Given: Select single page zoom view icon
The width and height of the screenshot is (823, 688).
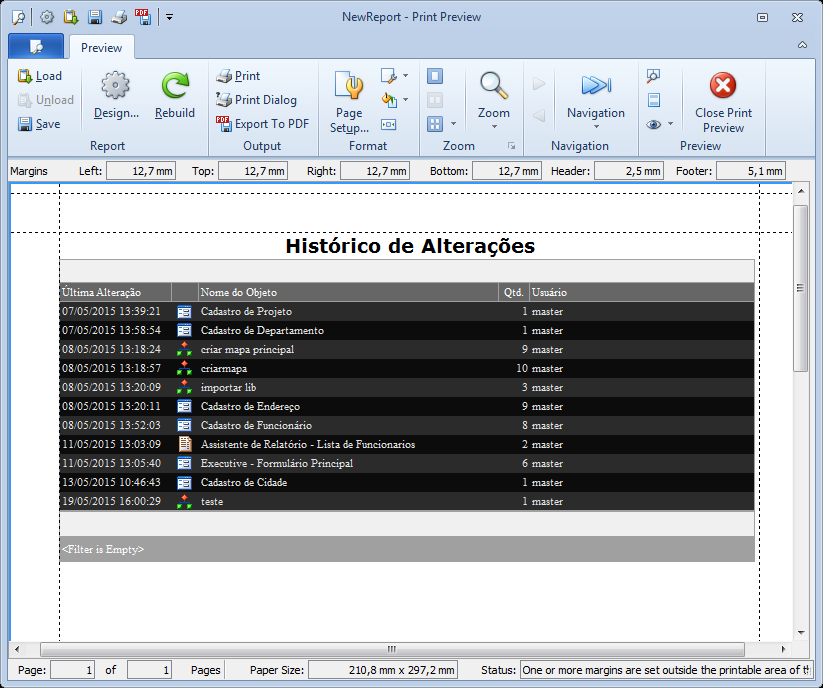Looking at the screenshot, I should [x=435, y=76].
